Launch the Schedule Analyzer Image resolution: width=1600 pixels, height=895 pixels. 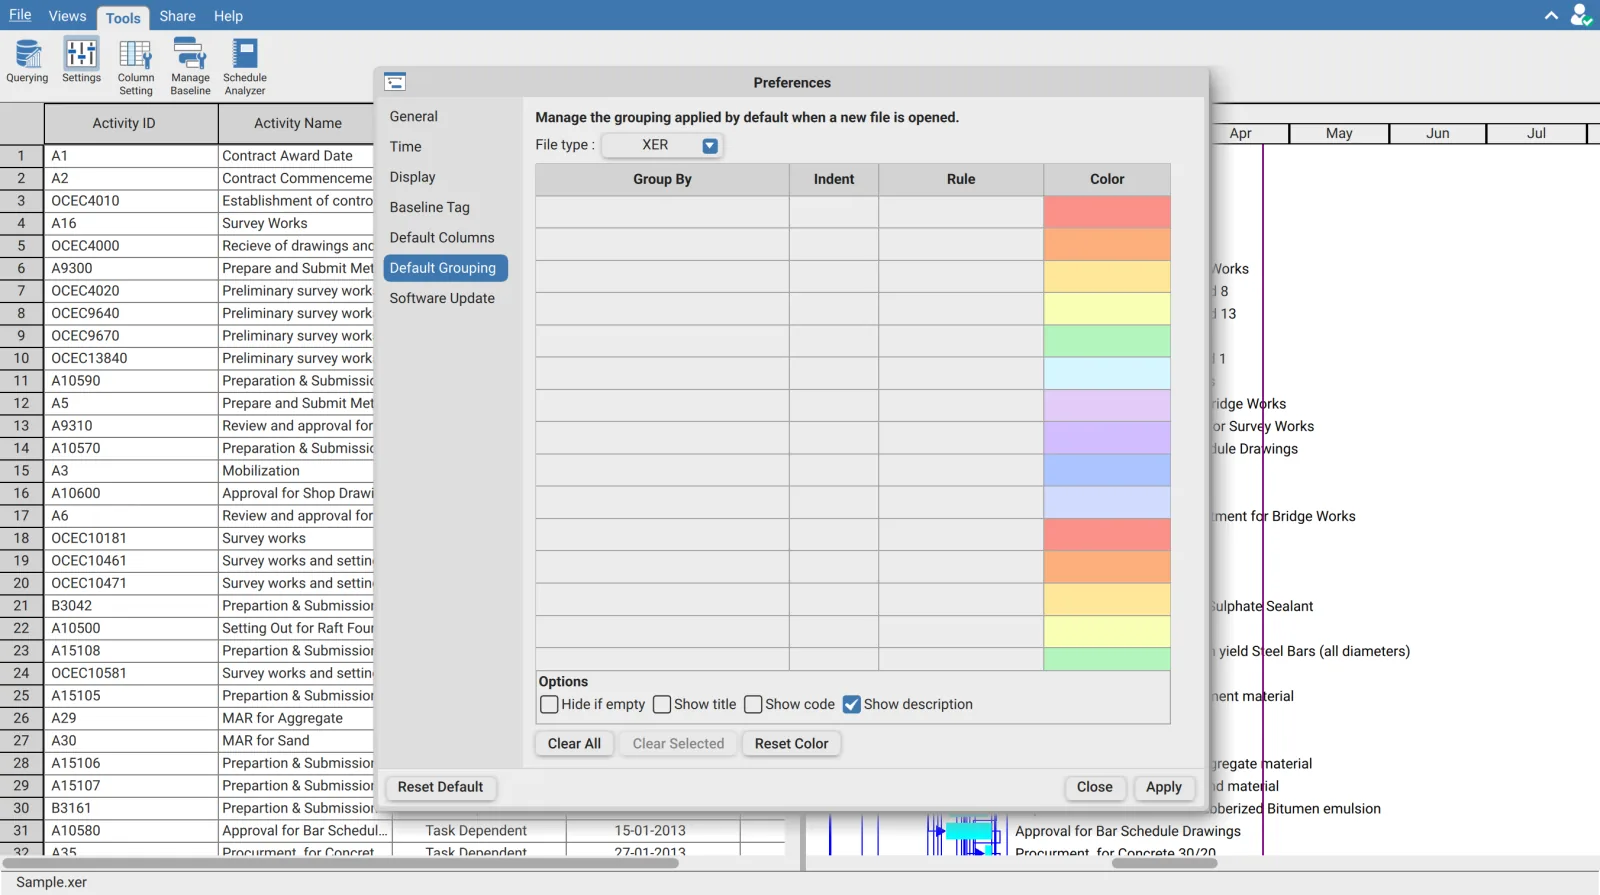(245, 67)
